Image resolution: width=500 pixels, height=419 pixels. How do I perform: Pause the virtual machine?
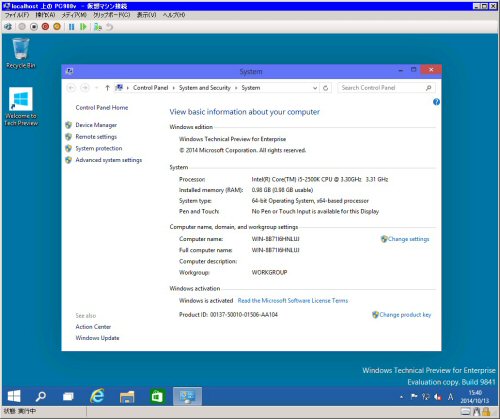coord(72,27)
